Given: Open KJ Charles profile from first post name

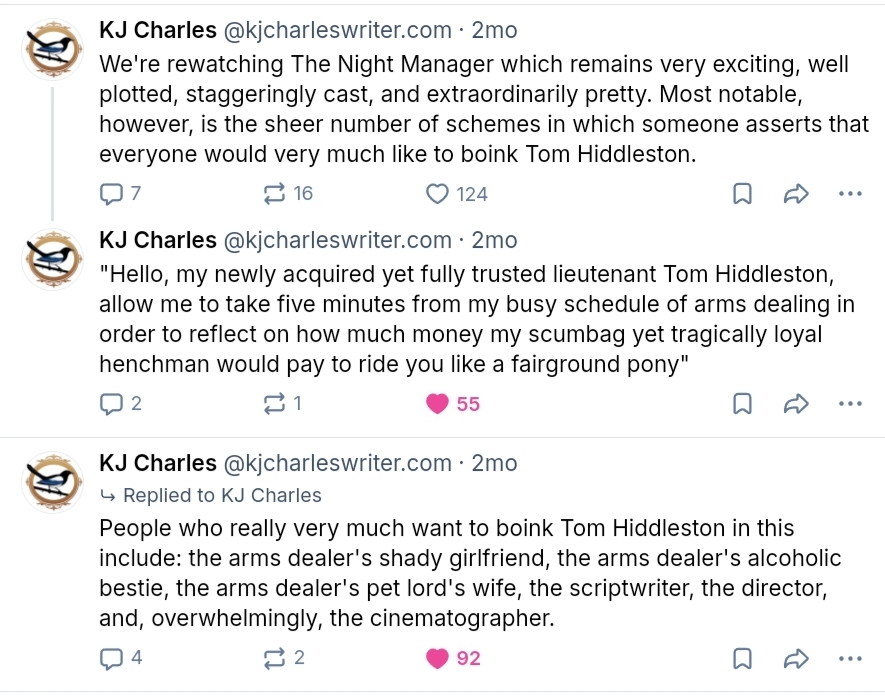Looking at the screenshot, I should (158, 31).
